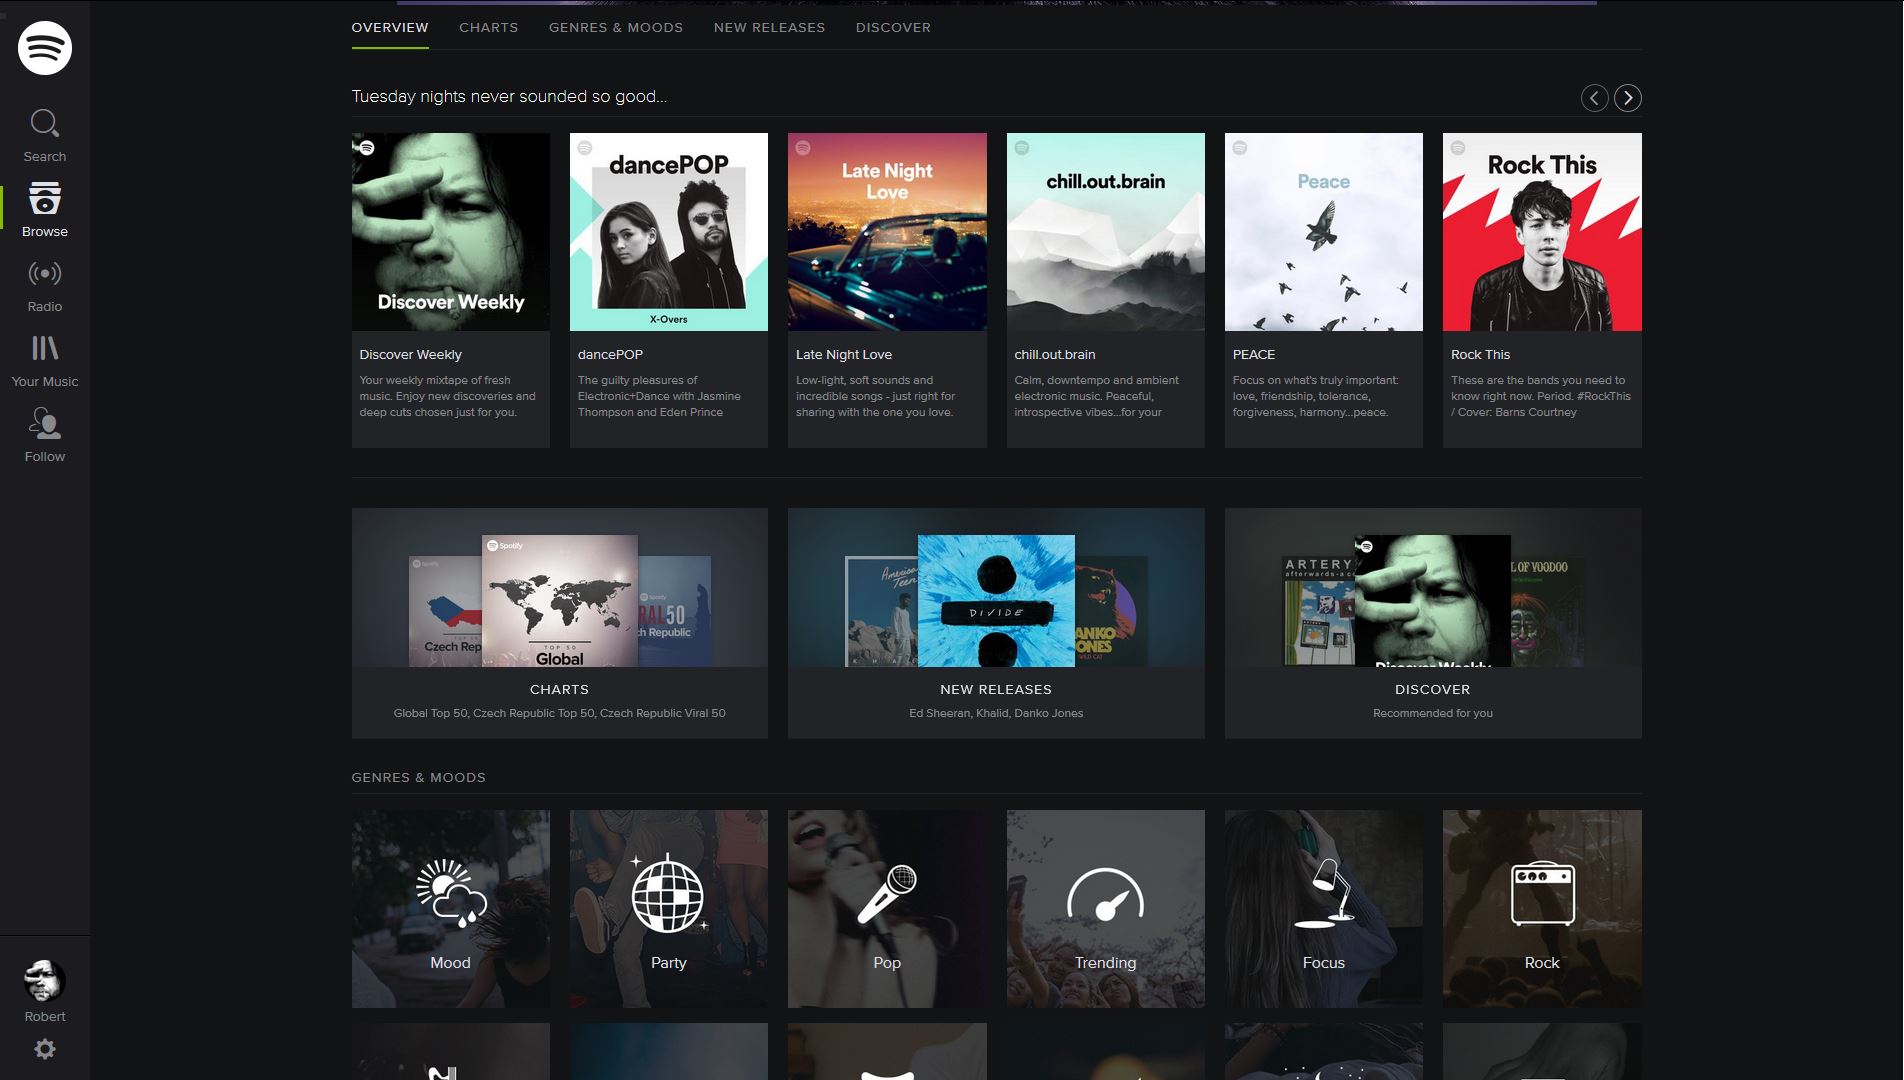This screenshot has width=1904, height=1080.
Task: Click the chill.out.brain title link
Action: click(x=1055, y=354)
